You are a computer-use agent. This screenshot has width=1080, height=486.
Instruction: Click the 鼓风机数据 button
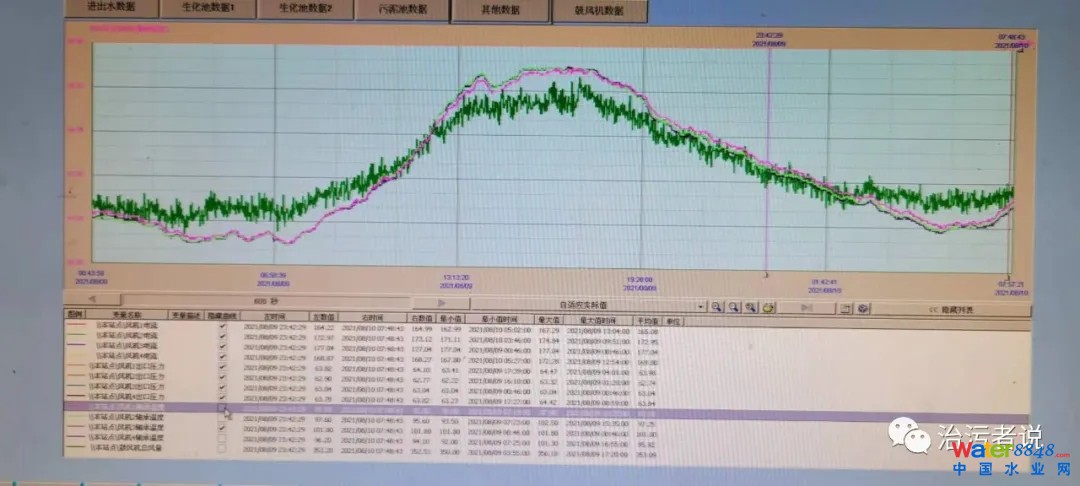click(600, 11)
